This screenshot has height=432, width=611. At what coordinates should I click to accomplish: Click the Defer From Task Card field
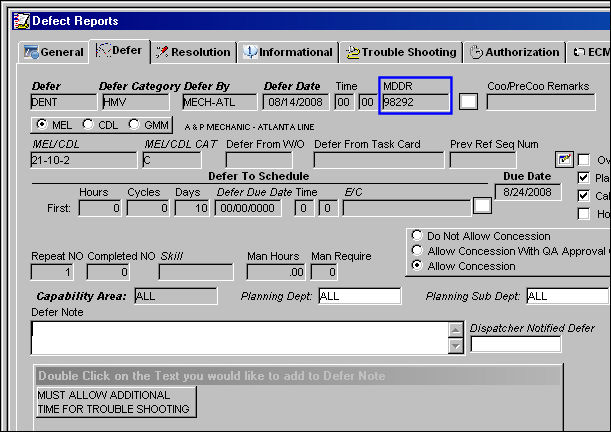379,160
